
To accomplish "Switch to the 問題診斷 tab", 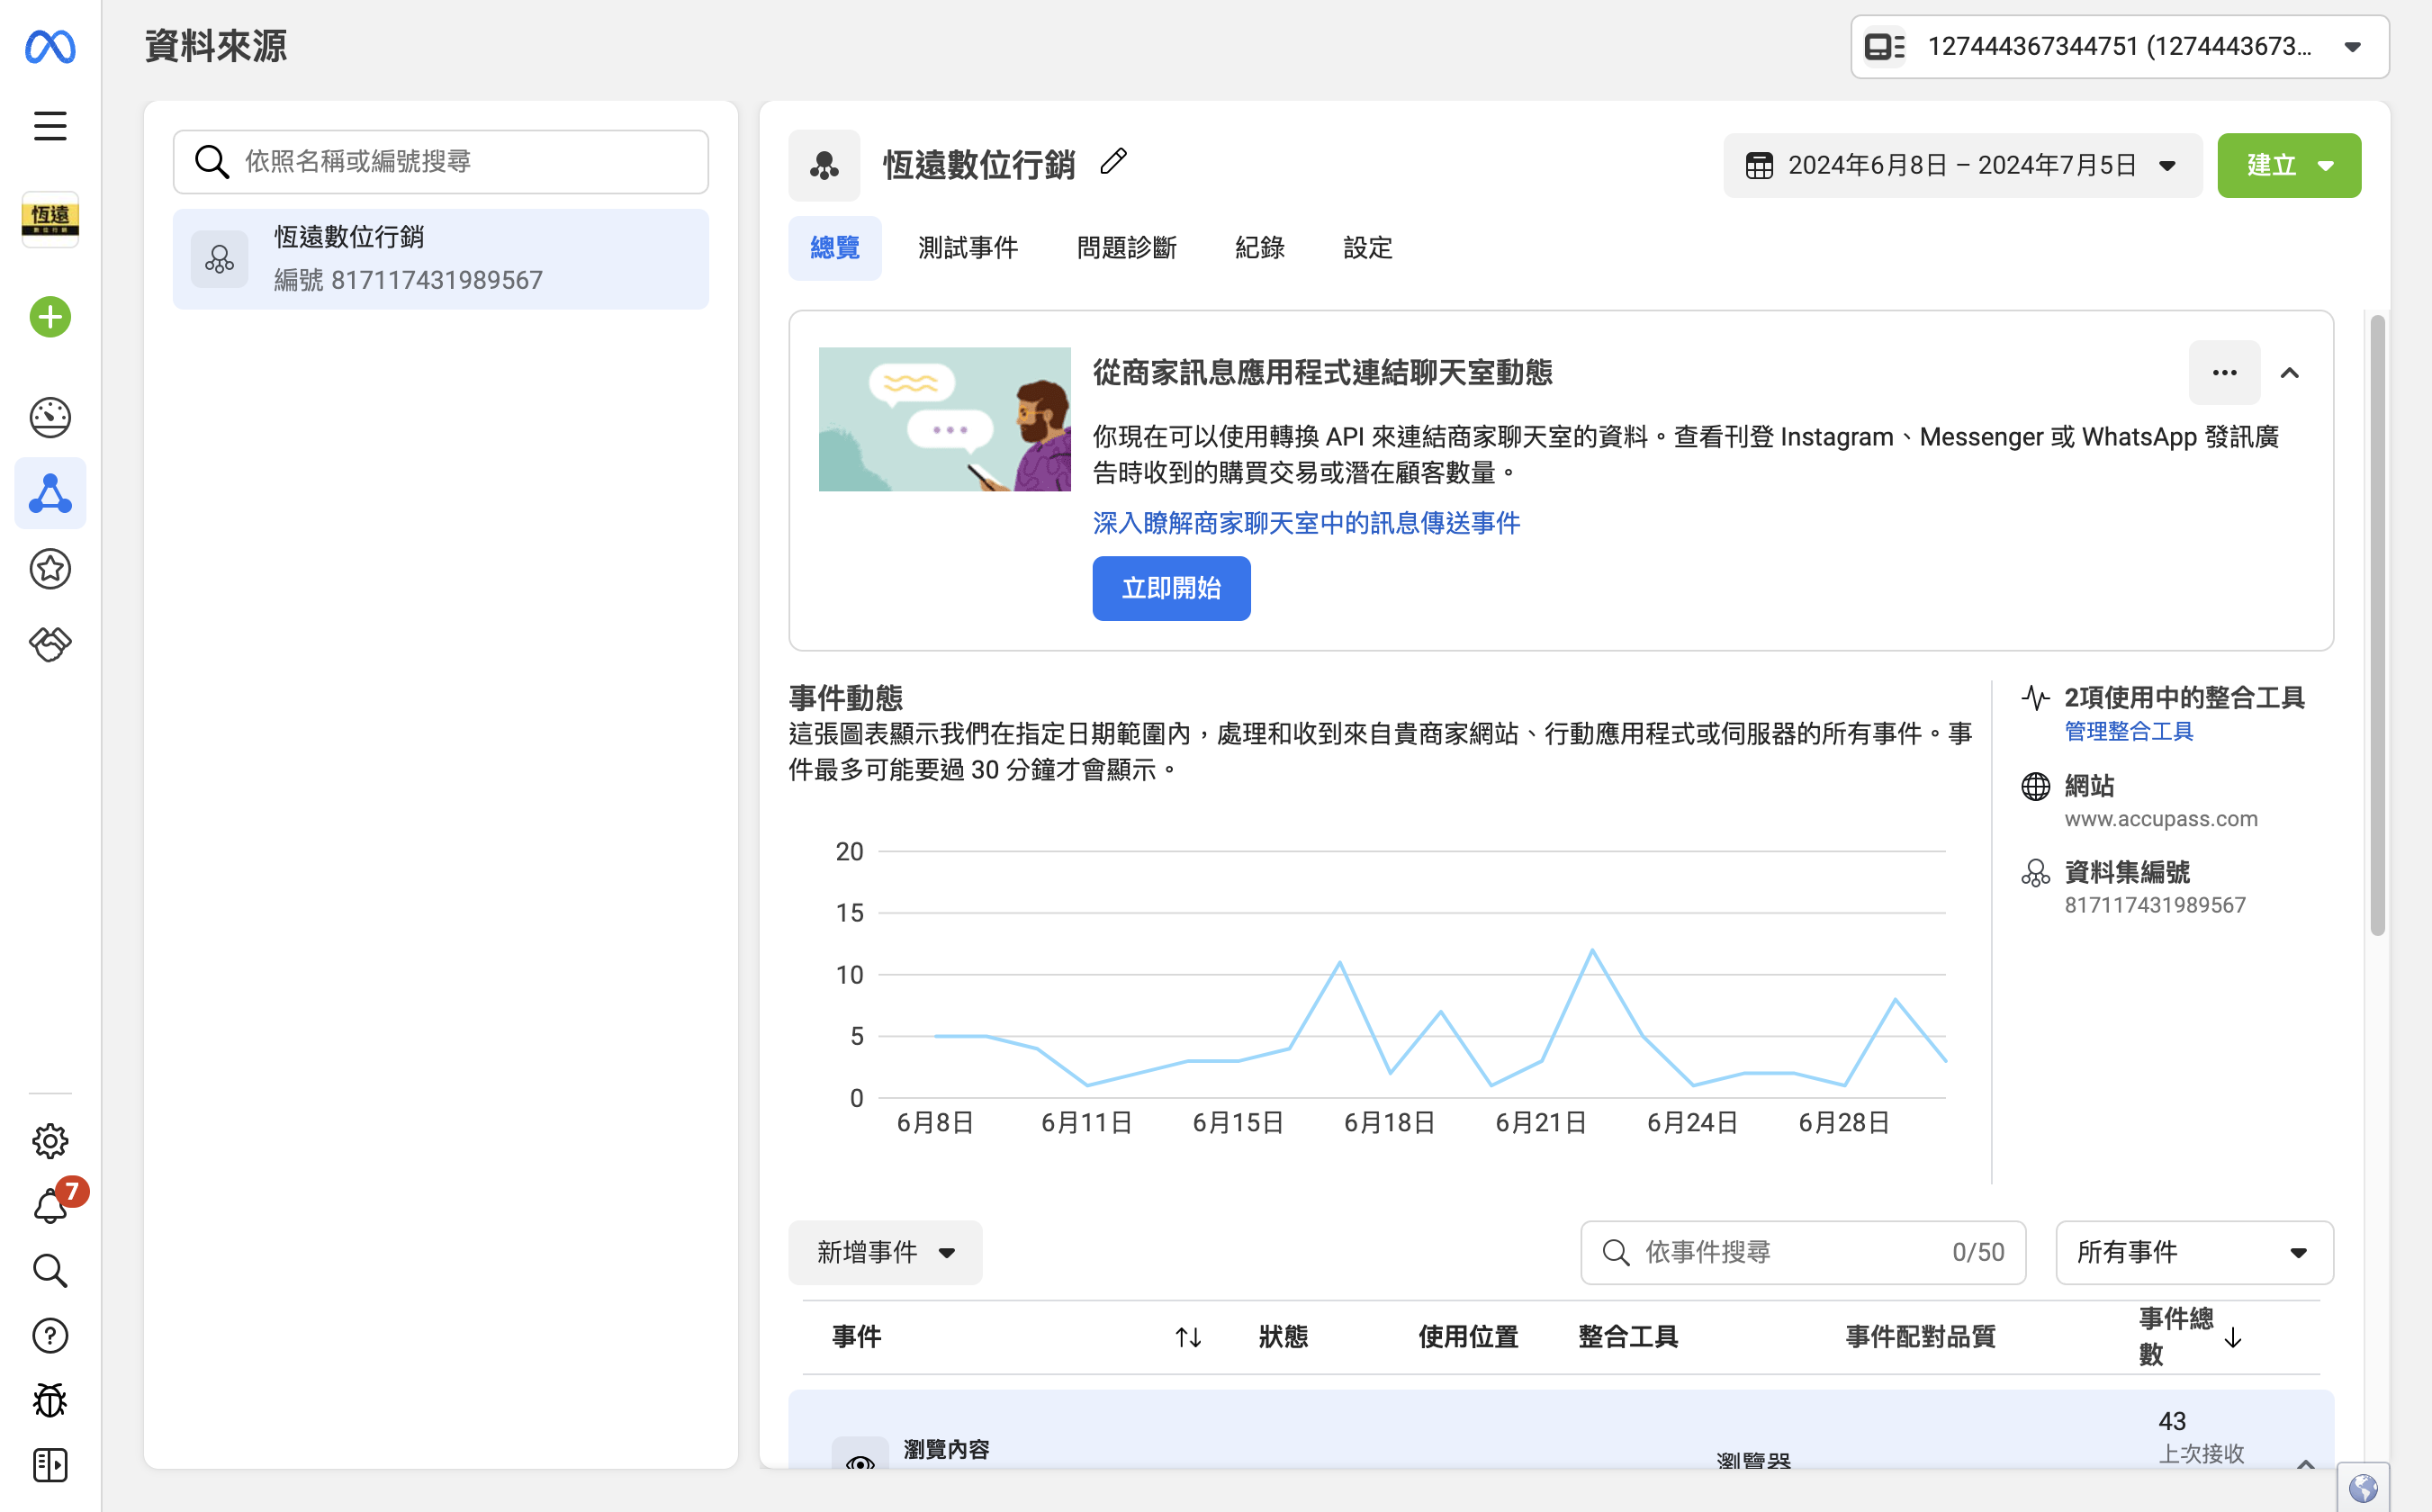I will coord(1126,247).
